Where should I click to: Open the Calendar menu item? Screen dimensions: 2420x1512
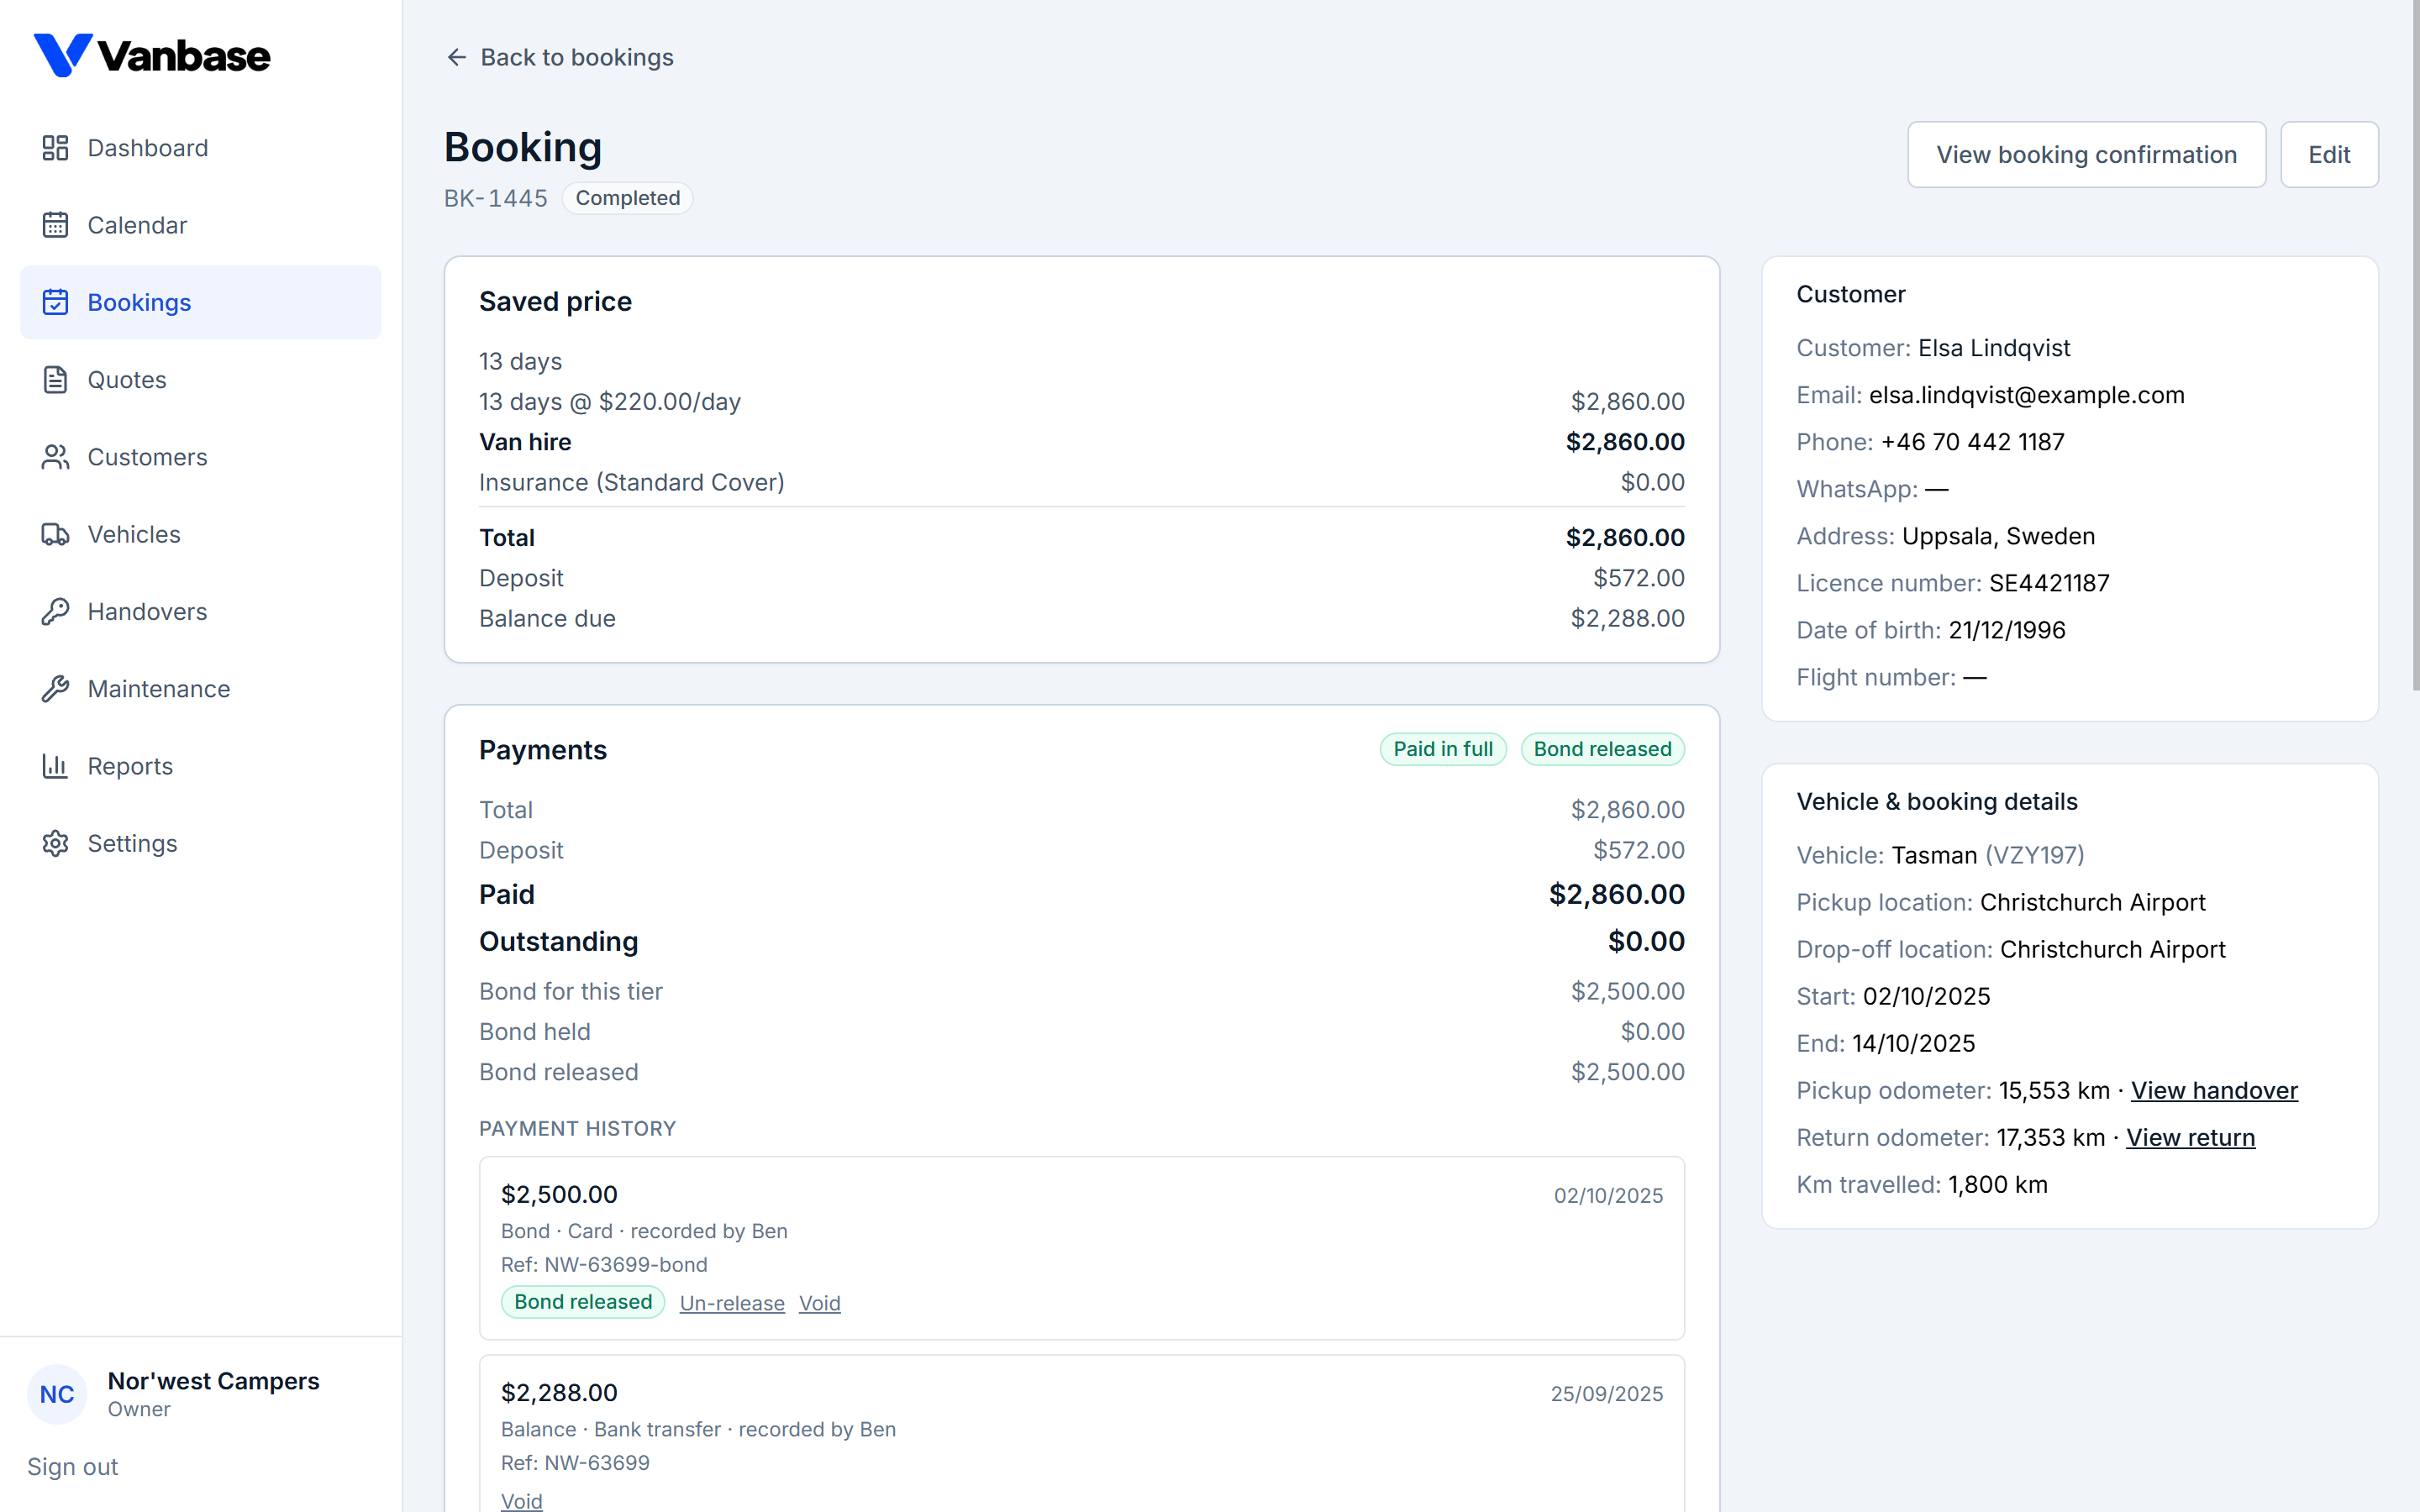click(x=200, y=225)
